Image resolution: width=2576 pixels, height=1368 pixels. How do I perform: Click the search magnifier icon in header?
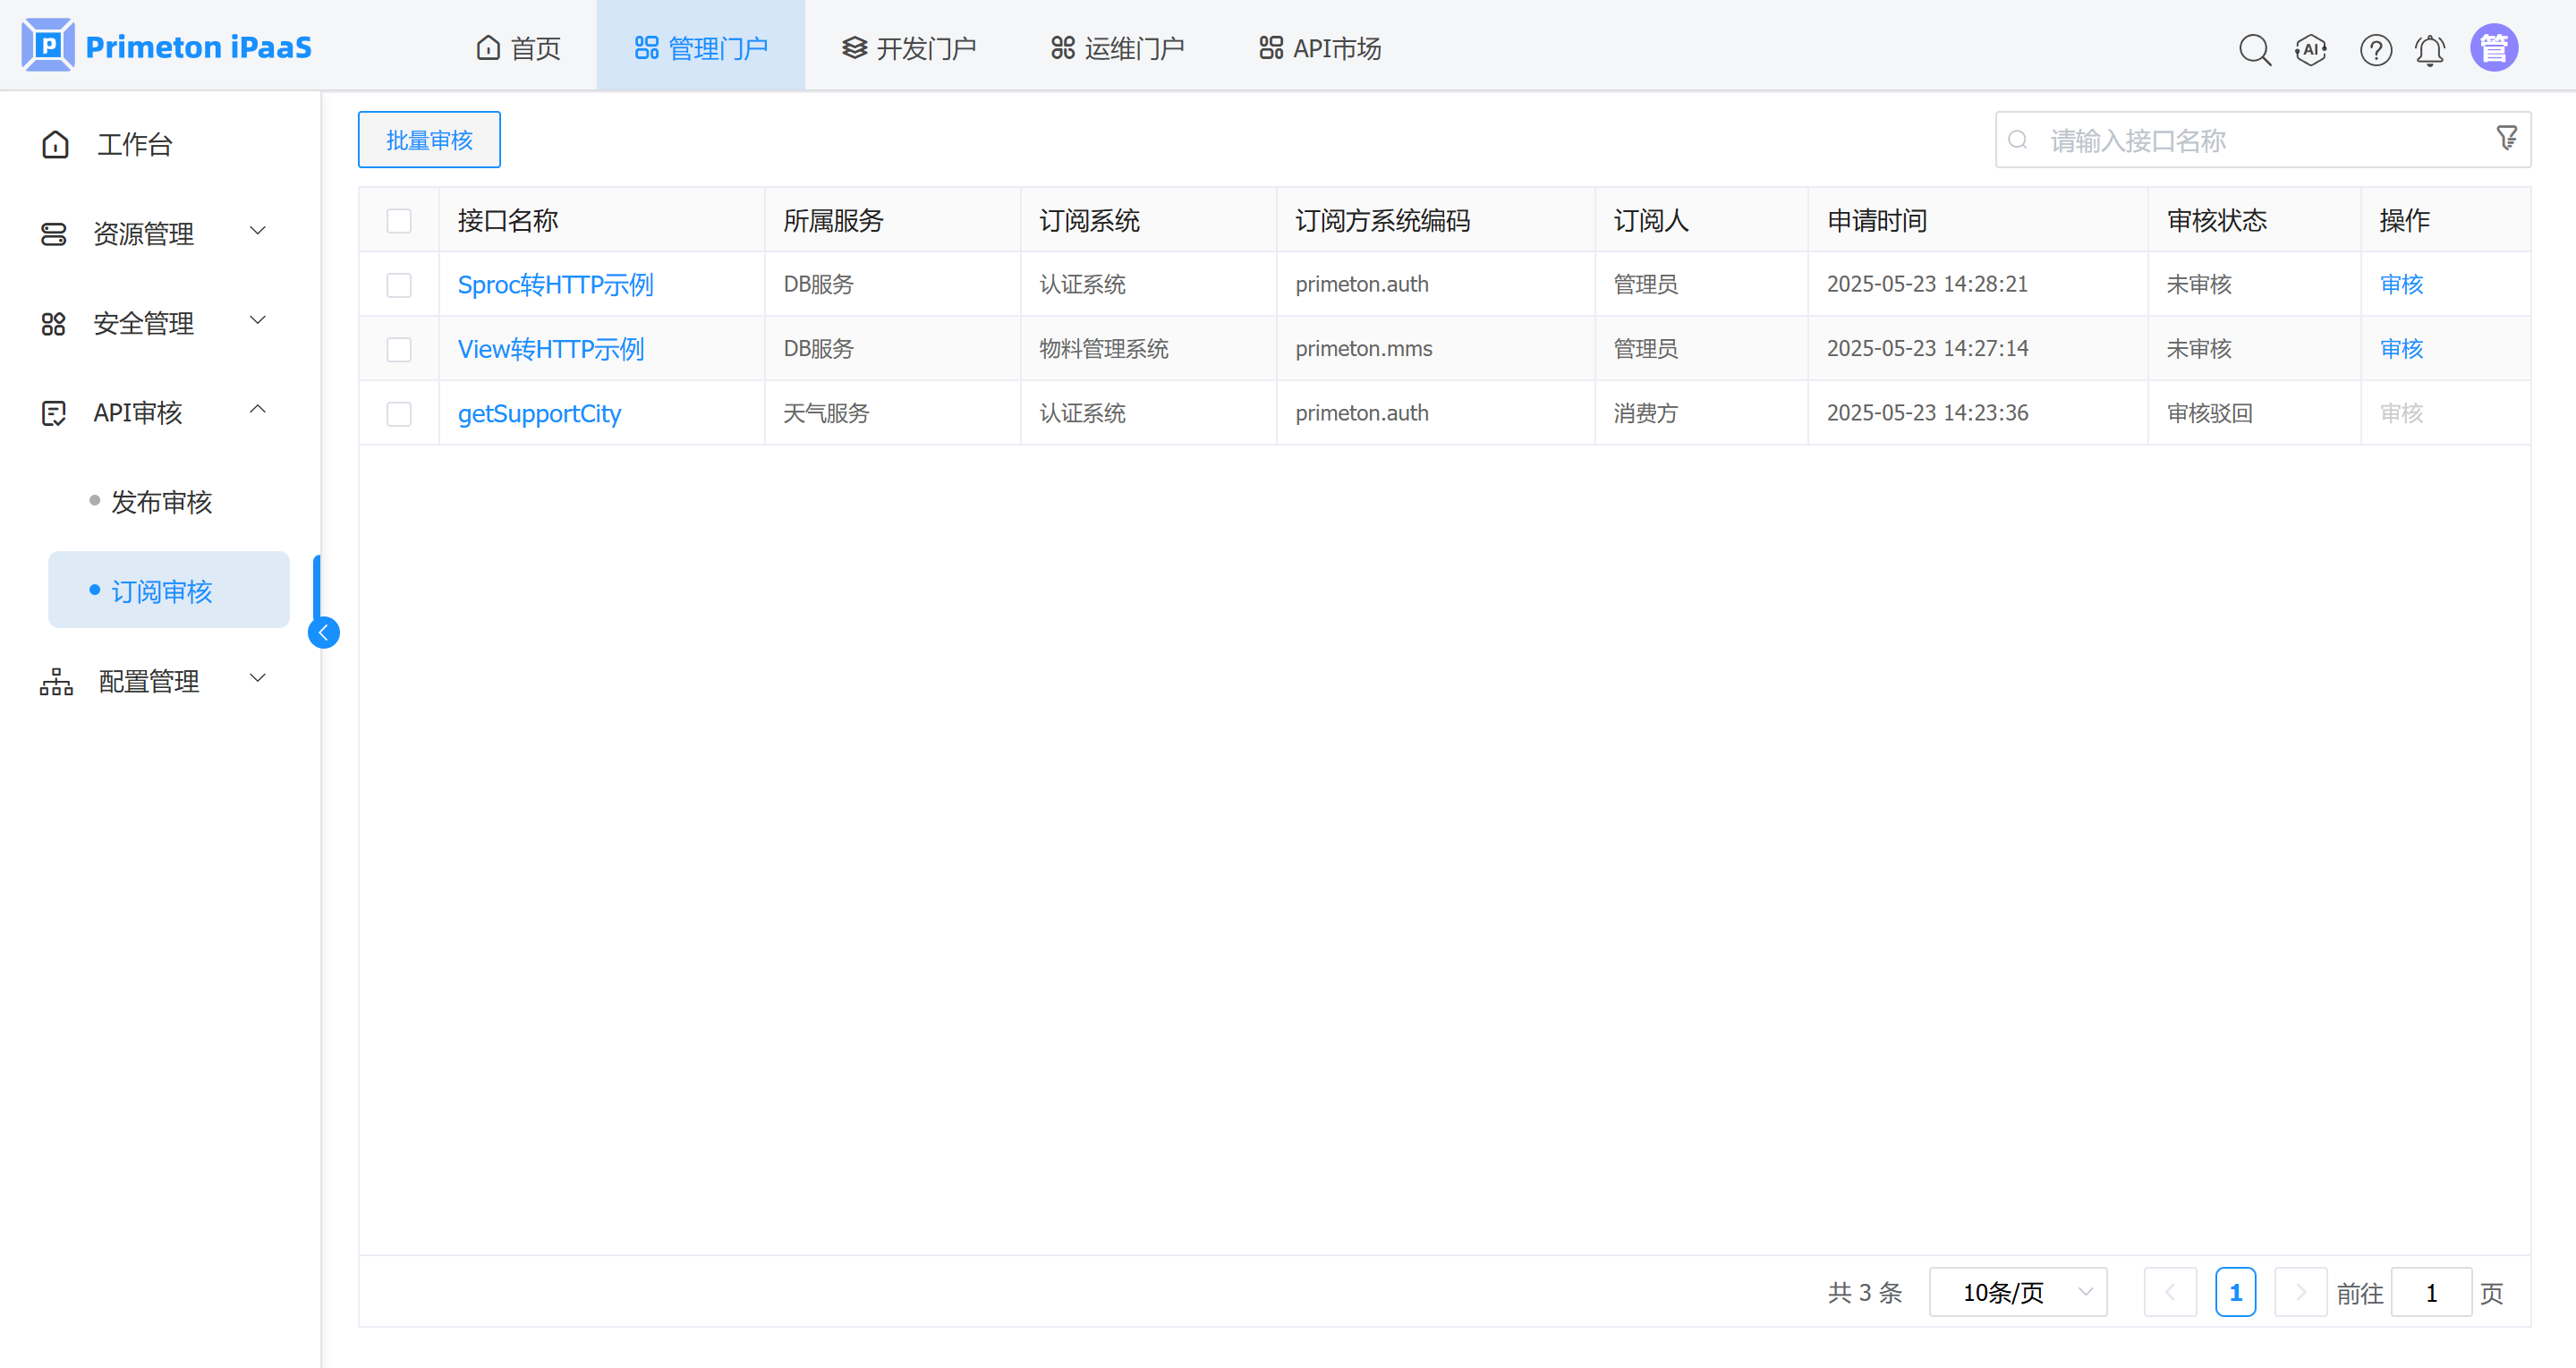(x=2254, y=49)
